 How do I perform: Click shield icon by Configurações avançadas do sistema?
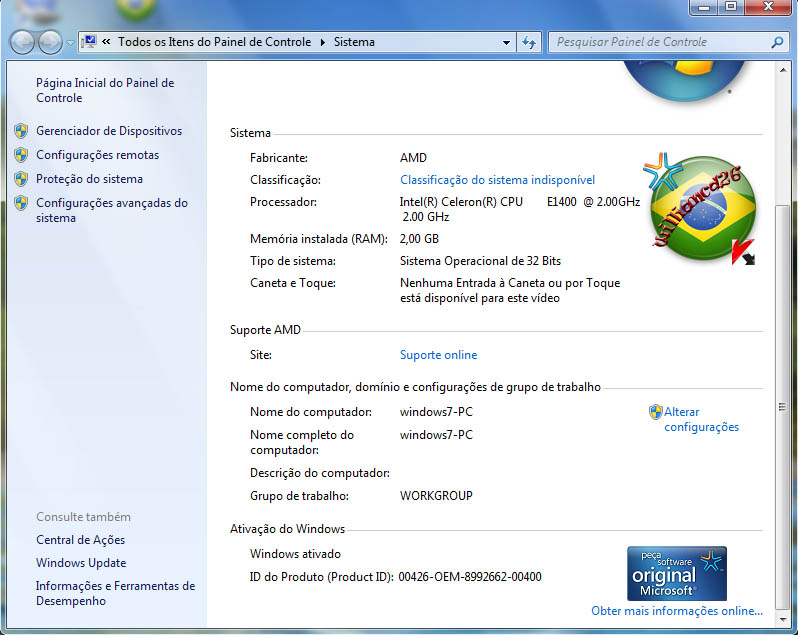click(21, 203)
